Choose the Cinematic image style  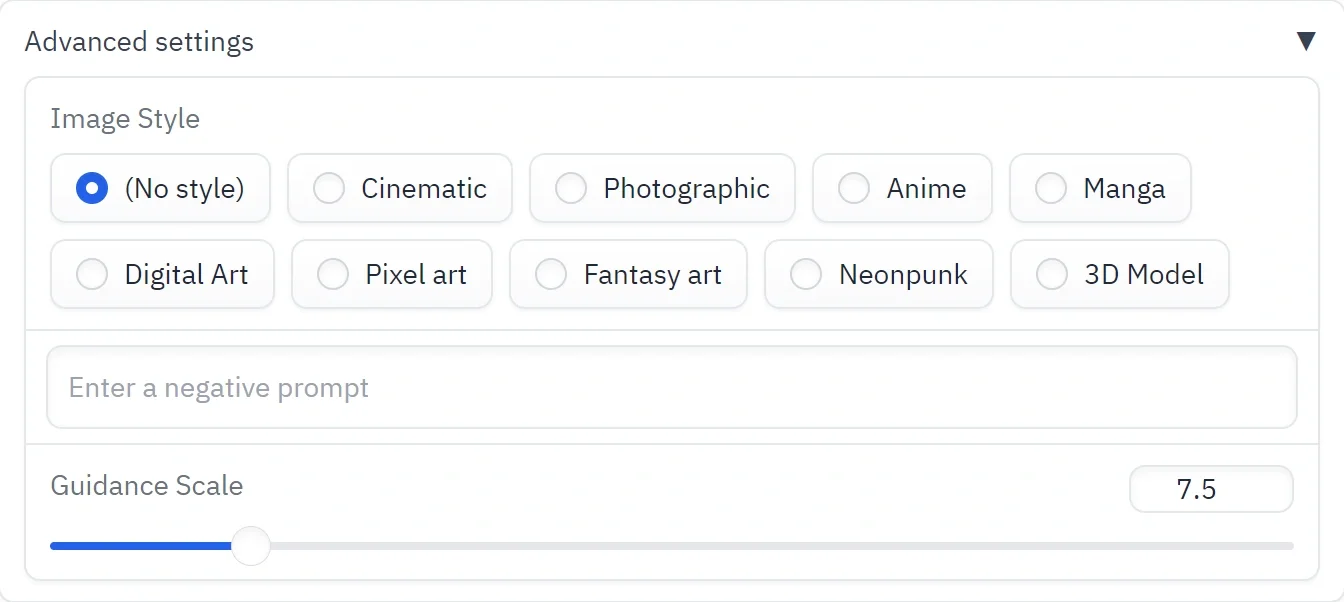[x=329, y=188]
